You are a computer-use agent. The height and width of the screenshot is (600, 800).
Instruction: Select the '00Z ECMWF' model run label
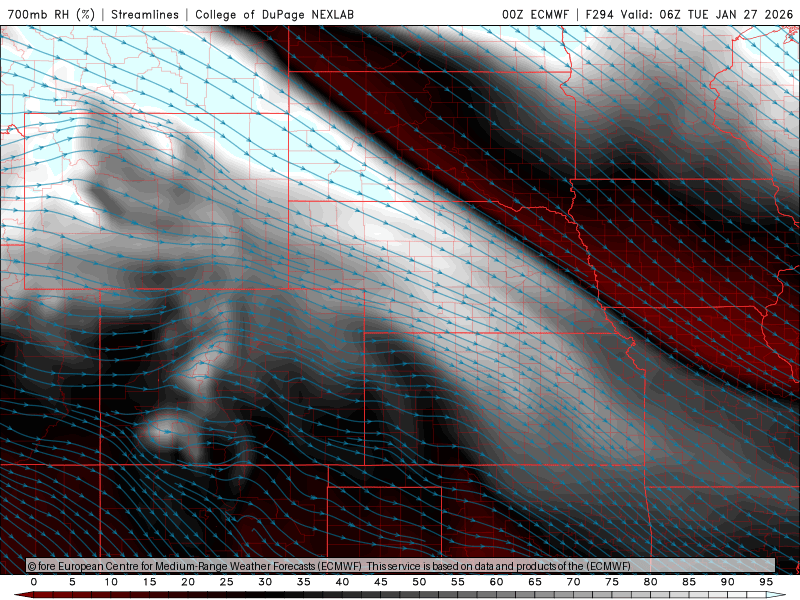(x=535, y=14)
